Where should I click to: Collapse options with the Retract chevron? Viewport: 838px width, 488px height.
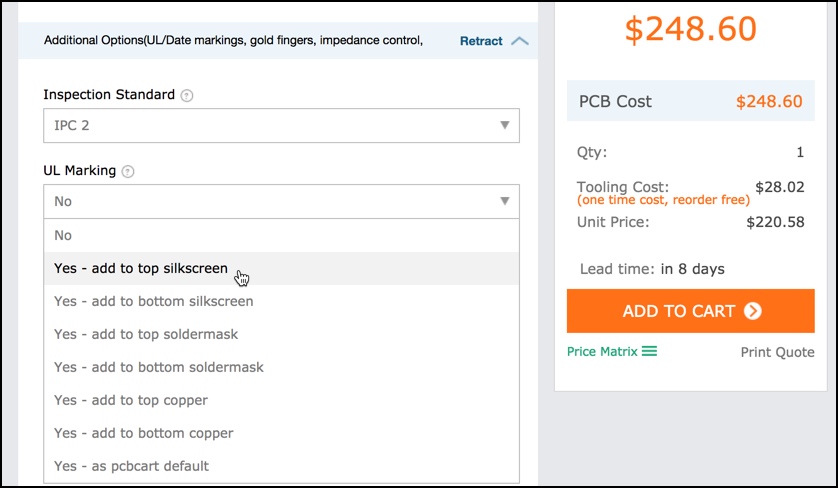[x=519, y=41]
